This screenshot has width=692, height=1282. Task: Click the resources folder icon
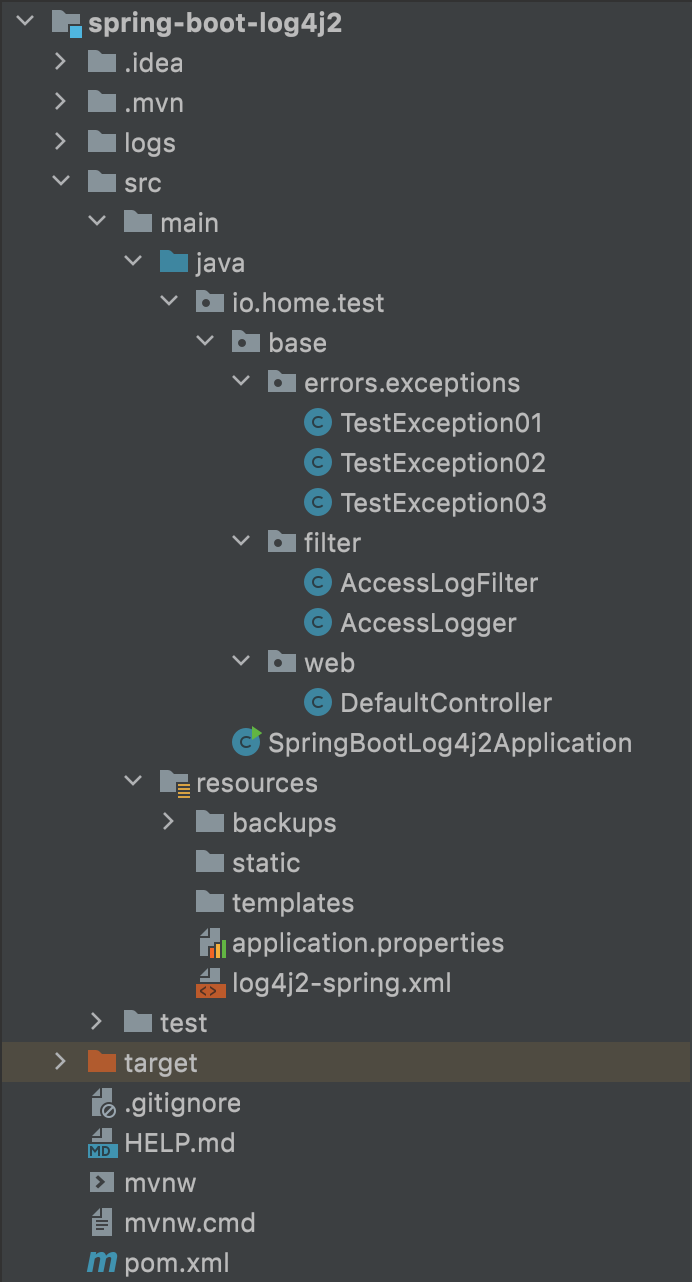(x=175, y=783)
